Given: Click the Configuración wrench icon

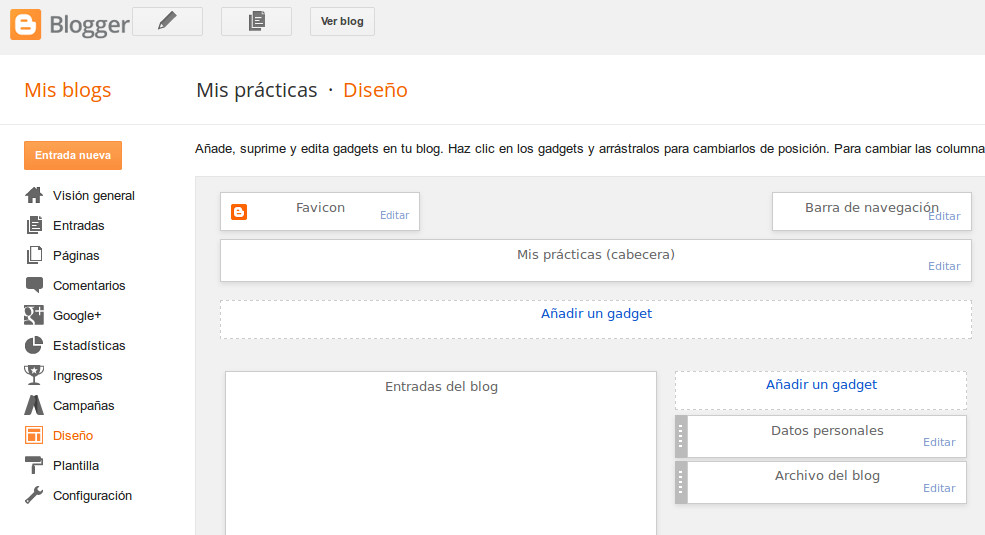Looking at the screenshot, I should click(x=34, y=495).
